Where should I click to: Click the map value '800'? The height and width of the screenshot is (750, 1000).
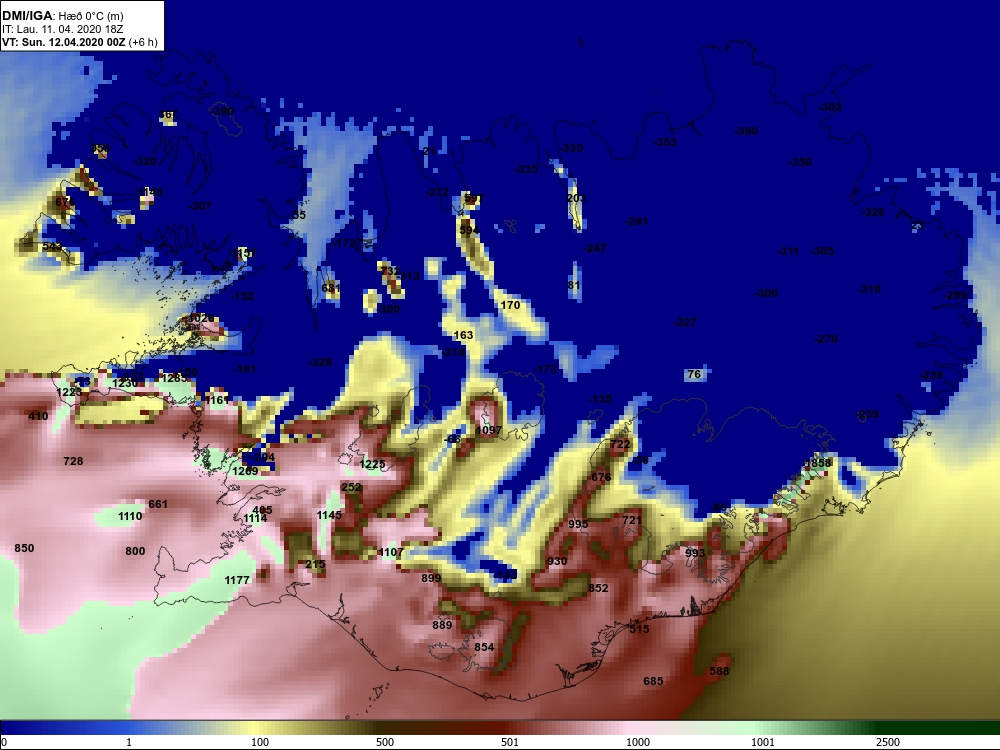[135, 551]
